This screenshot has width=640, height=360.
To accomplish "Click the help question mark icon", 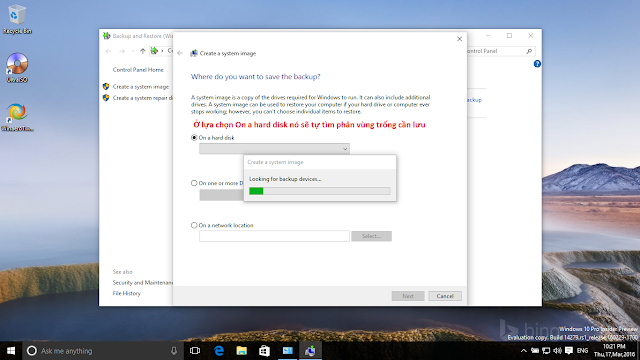I will pyautogui.click(x=537, y=64).
